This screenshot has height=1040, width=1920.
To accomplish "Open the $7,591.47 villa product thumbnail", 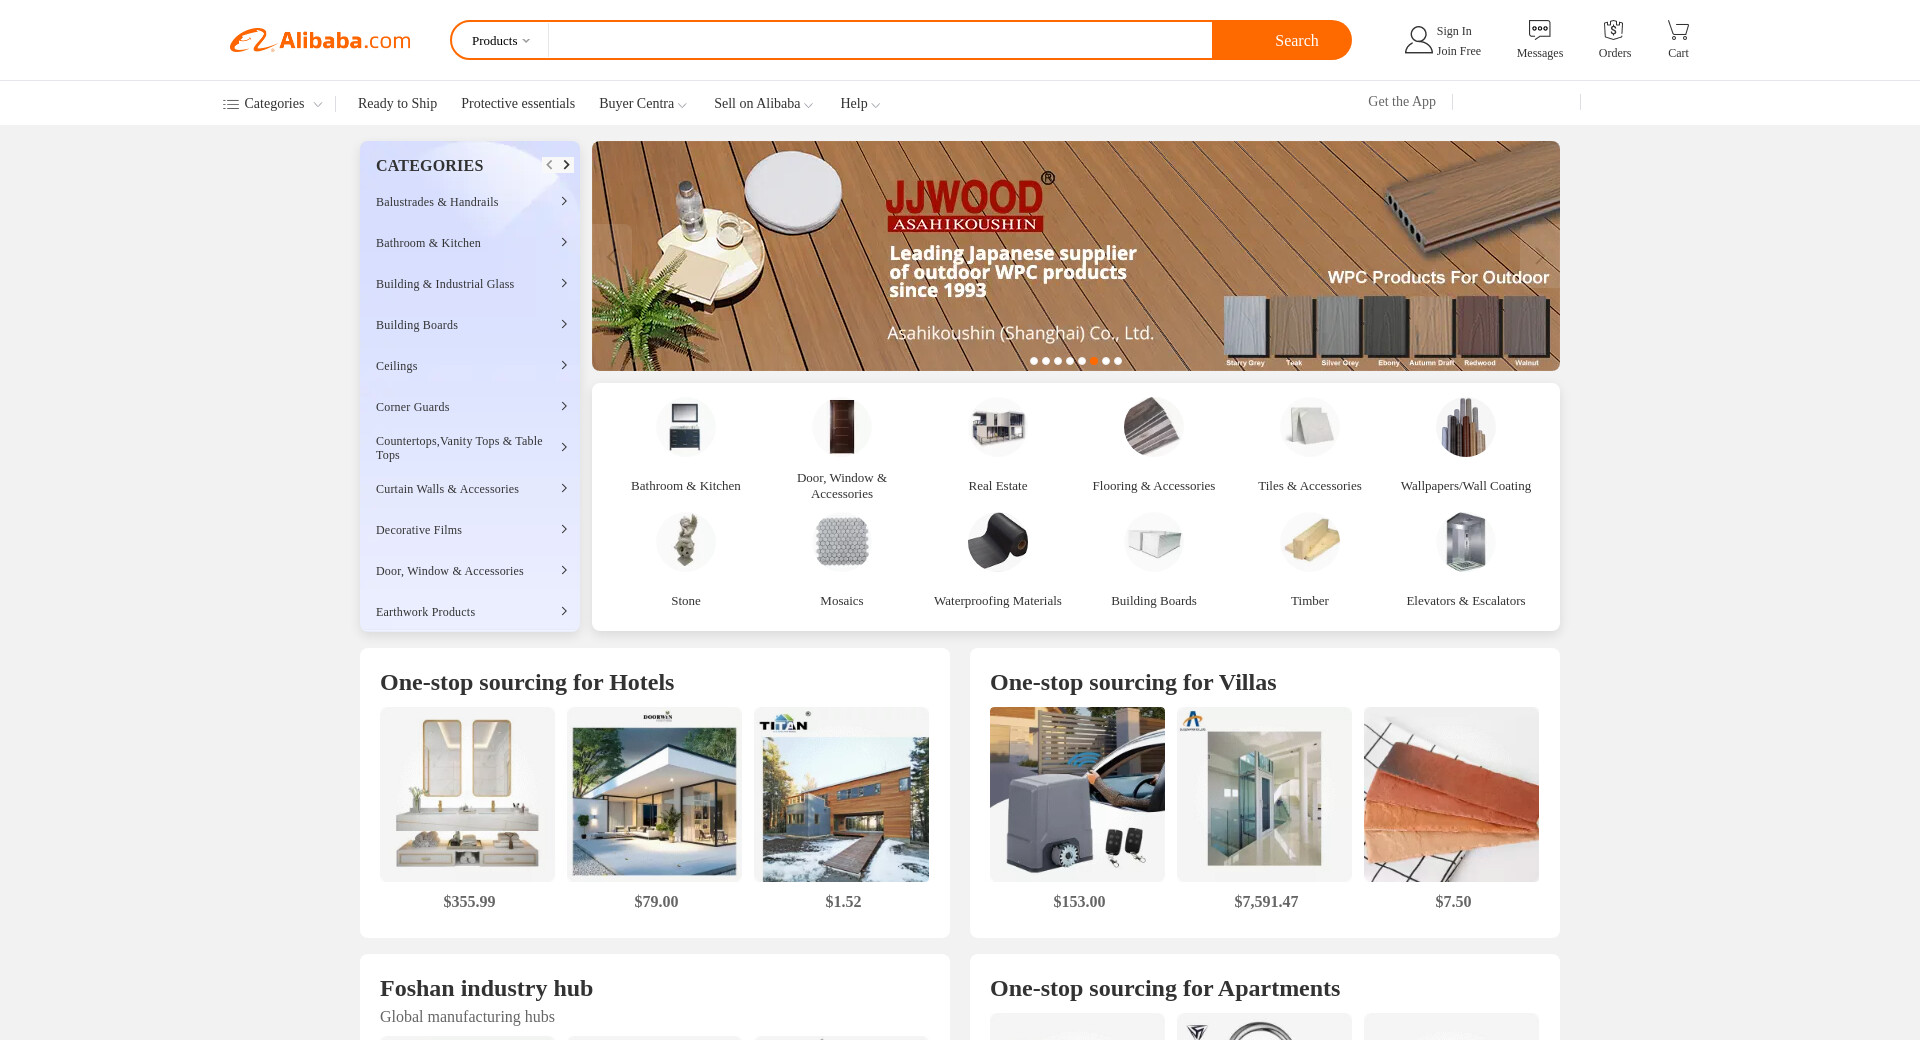I will point(1264,795).
